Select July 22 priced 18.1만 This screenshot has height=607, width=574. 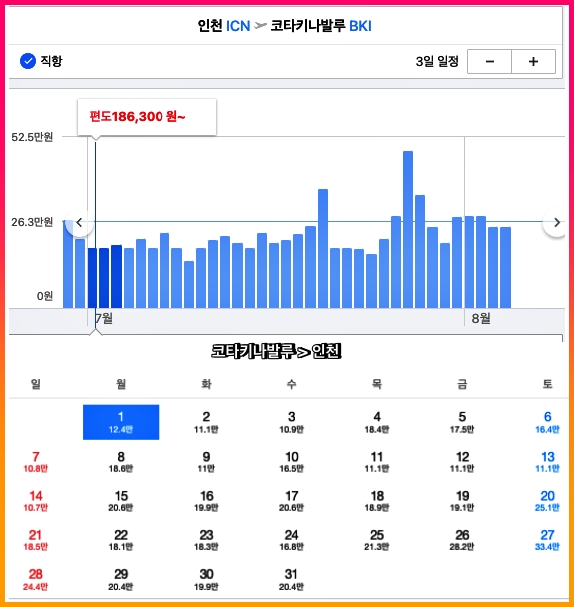tap(121, 540)
